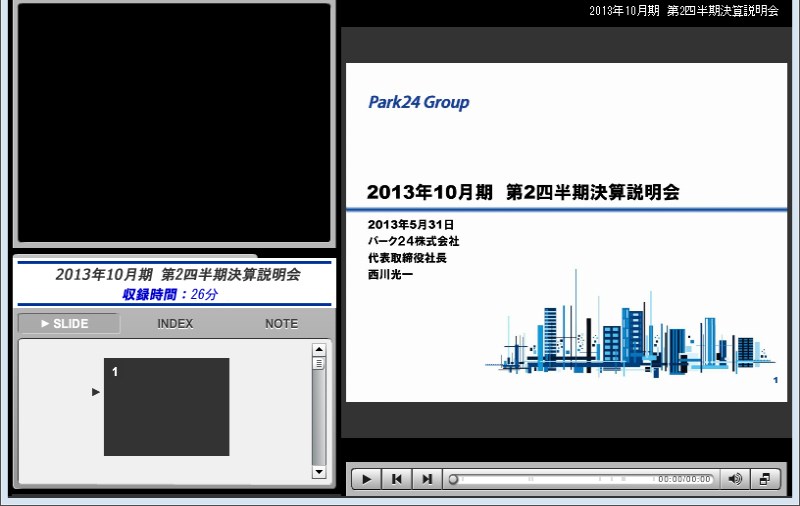This screenshot has height=506, width=800.
Task: Click the 00:00/00:00 time display
Action: 684,479
